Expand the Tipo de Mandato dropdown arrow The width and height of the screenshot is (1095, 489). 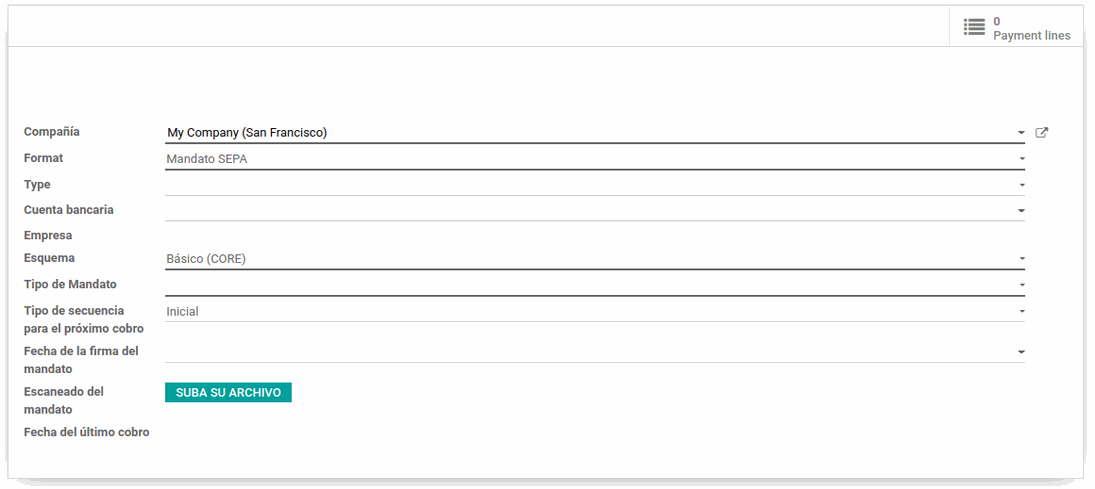(x=1021, y=285)
